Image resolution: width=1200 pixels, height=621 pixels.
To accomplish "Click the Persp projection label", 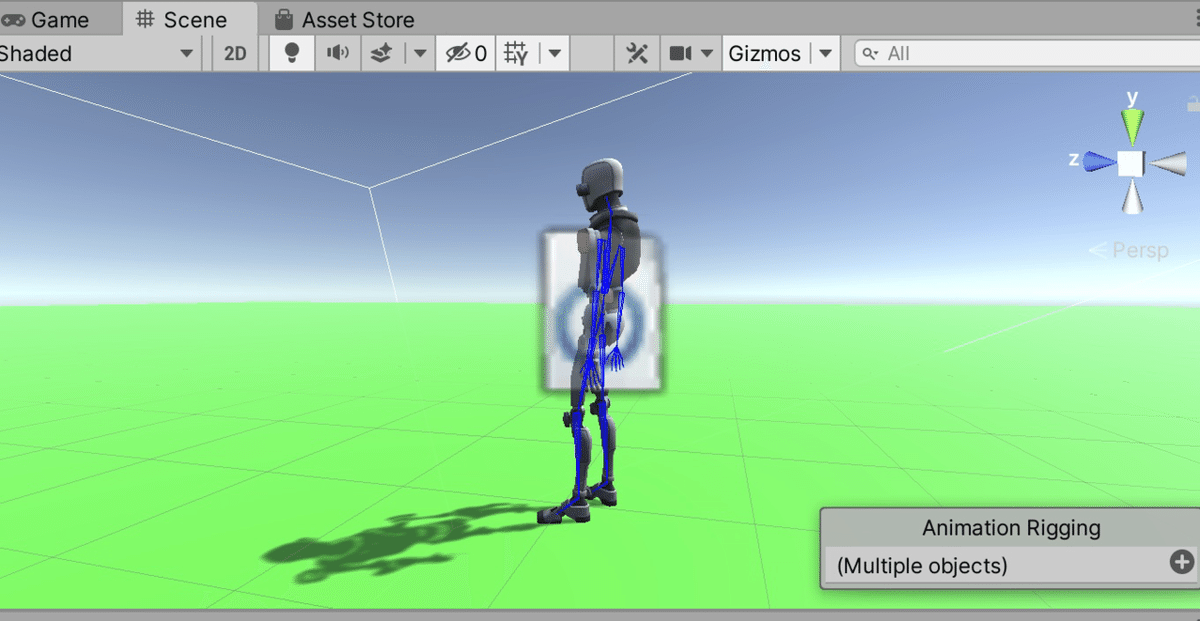I will pos(1139,251).
